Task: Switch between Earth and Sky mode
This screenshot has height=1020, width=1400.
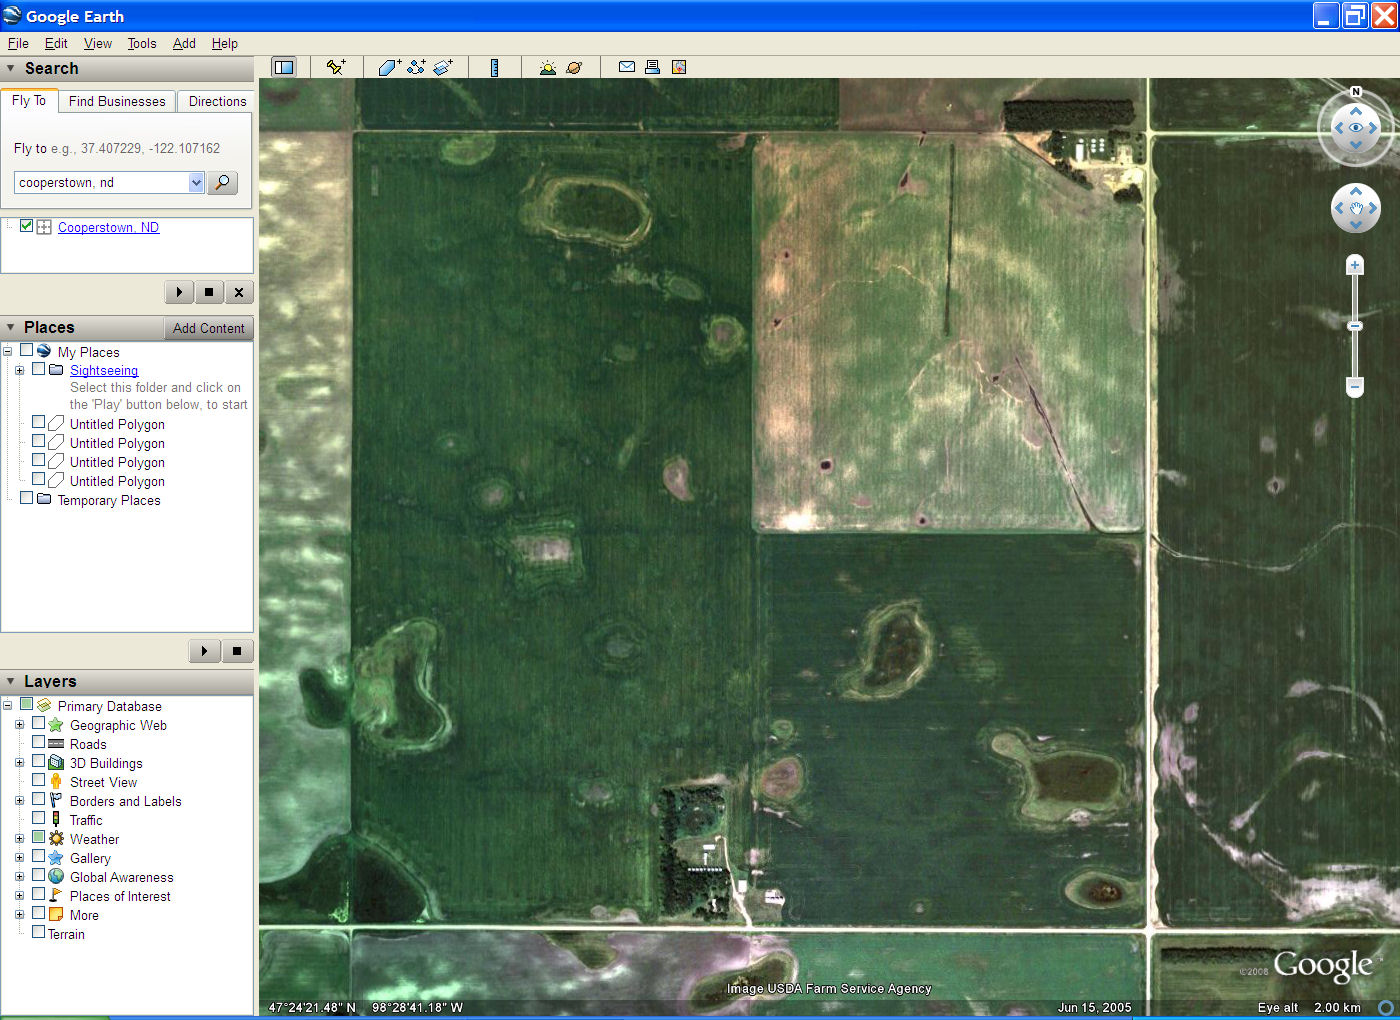Action: (574, 67)
